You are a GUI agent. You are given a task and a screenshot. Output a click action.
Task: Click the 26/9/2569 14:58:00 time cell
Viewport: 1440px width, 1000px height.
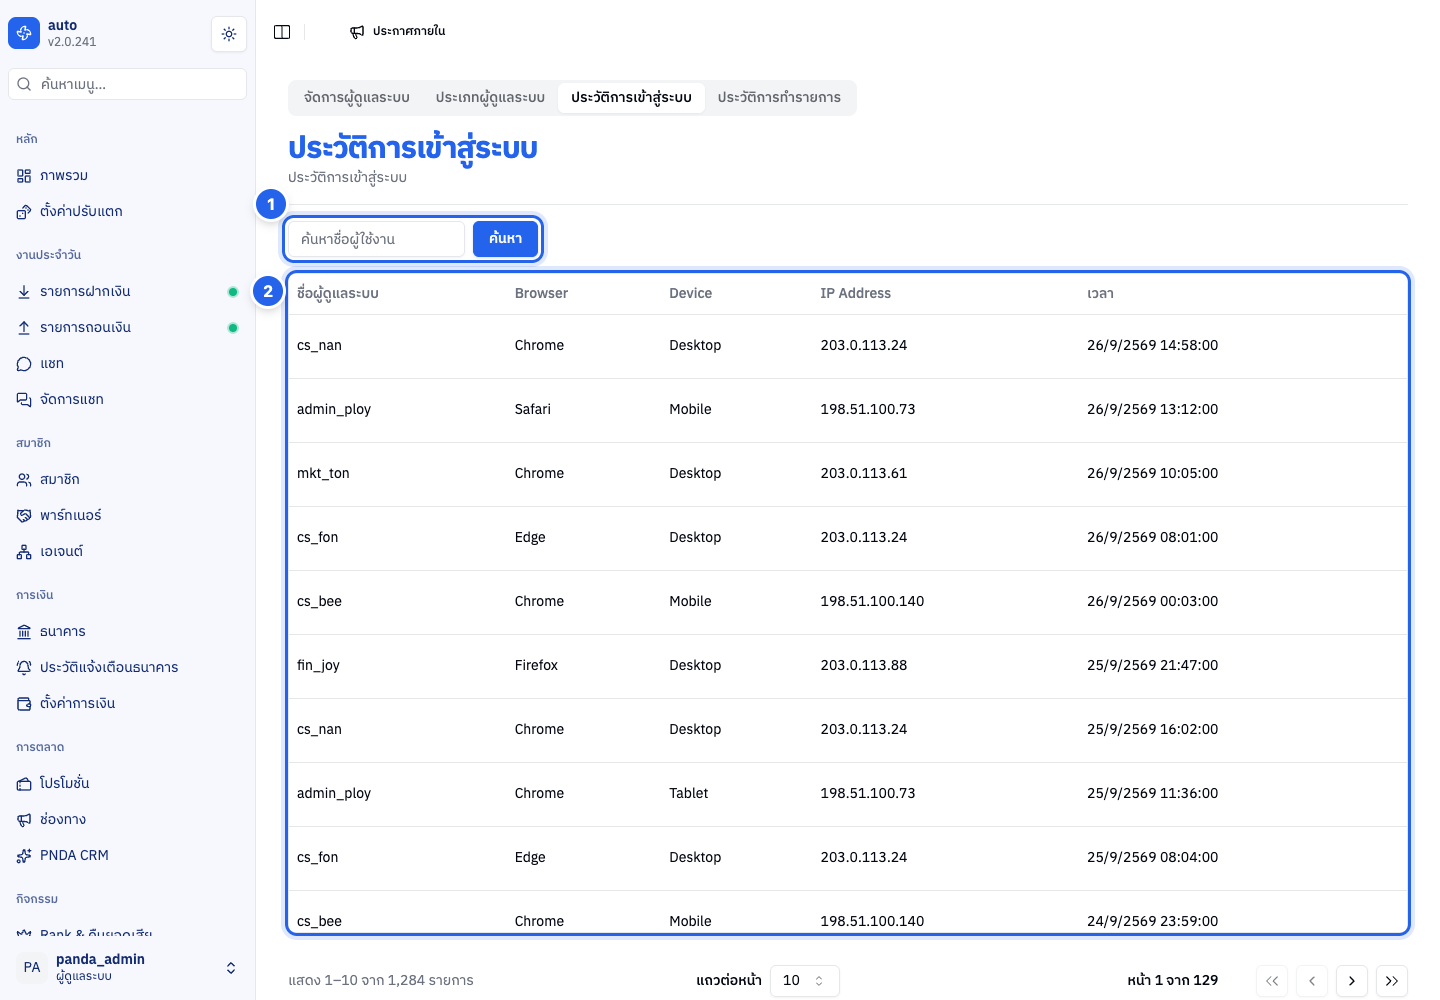[1152, 346]
